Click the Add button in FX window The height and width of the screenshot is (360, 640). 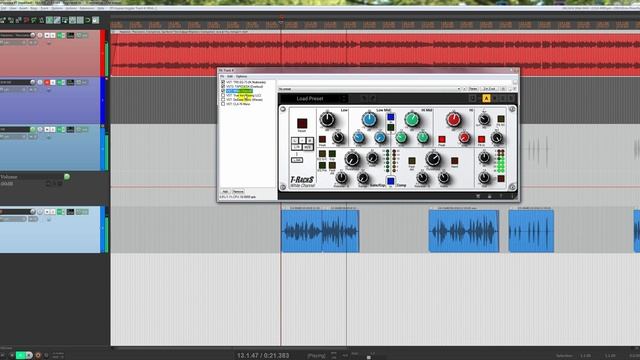(225, 191)
